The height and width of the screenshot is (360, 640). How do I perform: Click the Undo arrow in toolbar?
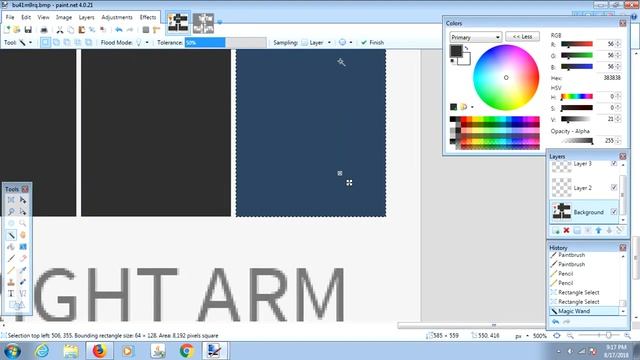pos(118,30)
